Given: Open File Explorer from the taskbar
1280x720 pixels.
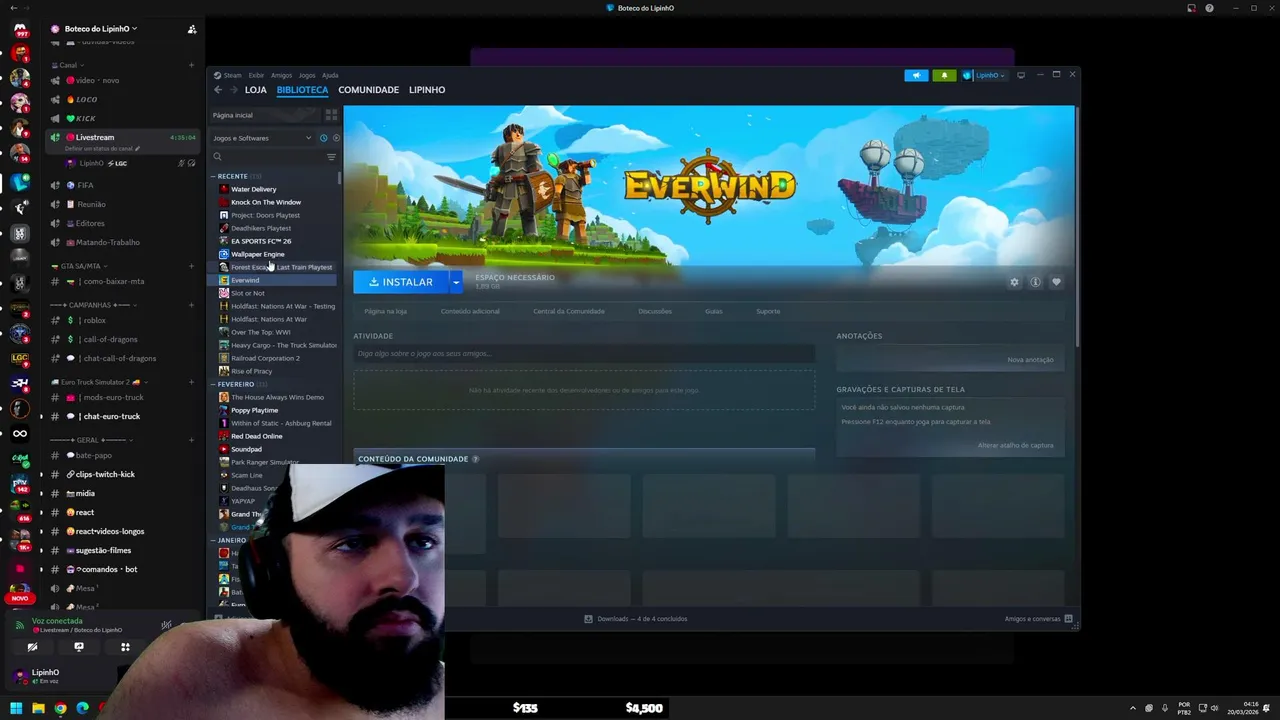Looking at the screenshot, I should 38,708.
